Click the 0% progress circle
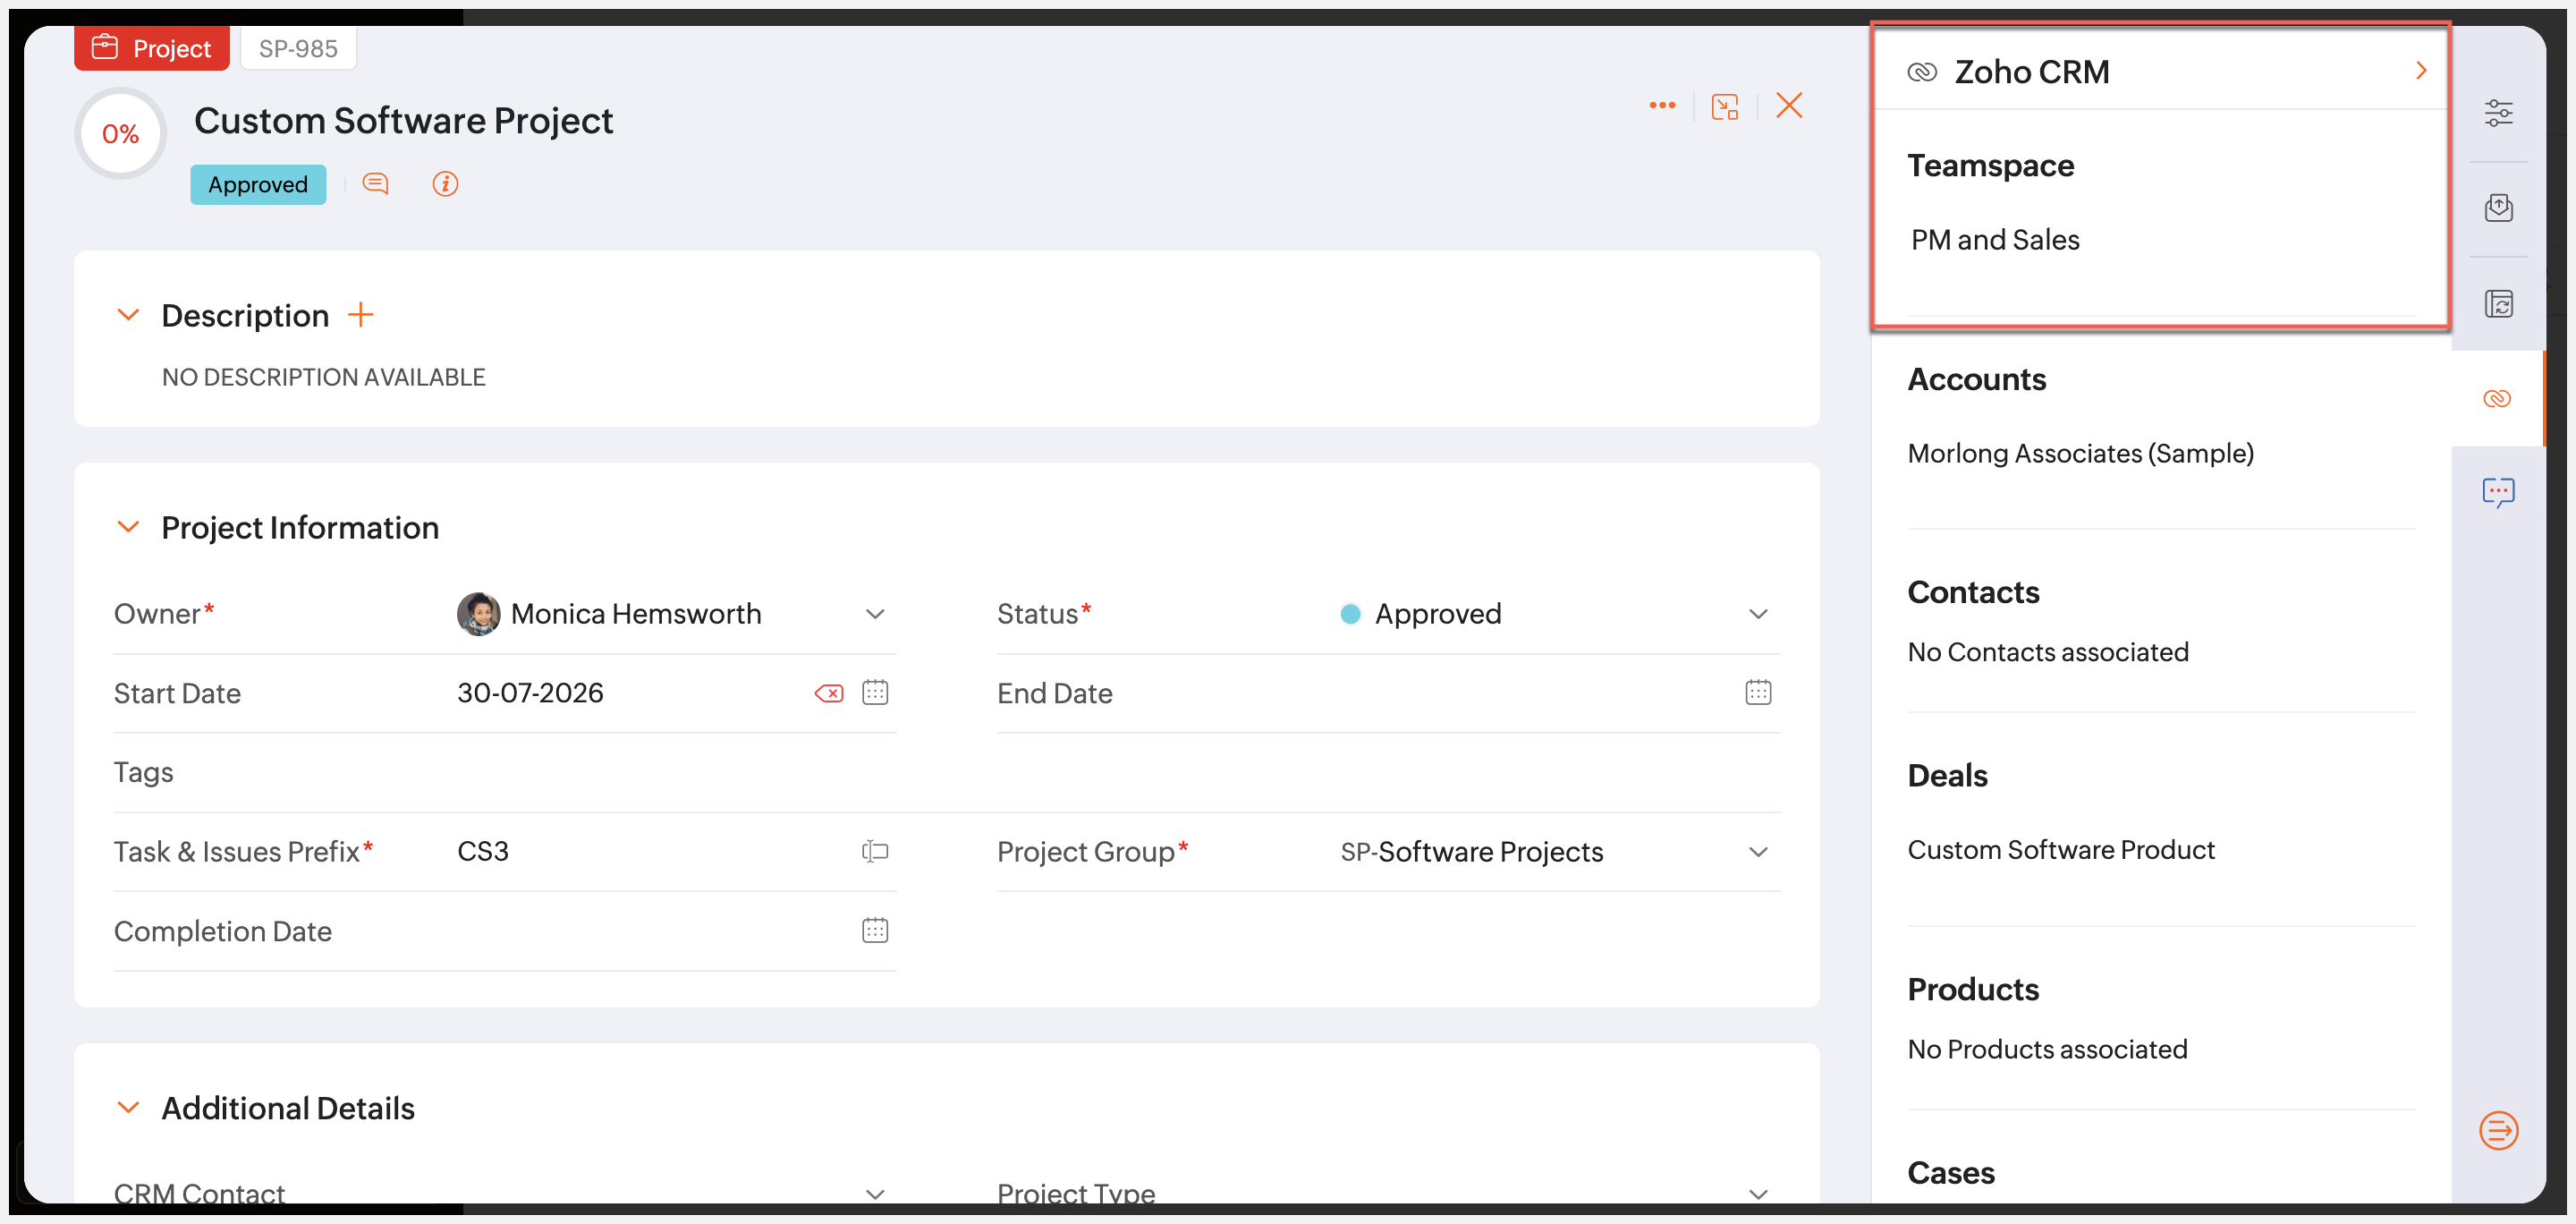 121,134
